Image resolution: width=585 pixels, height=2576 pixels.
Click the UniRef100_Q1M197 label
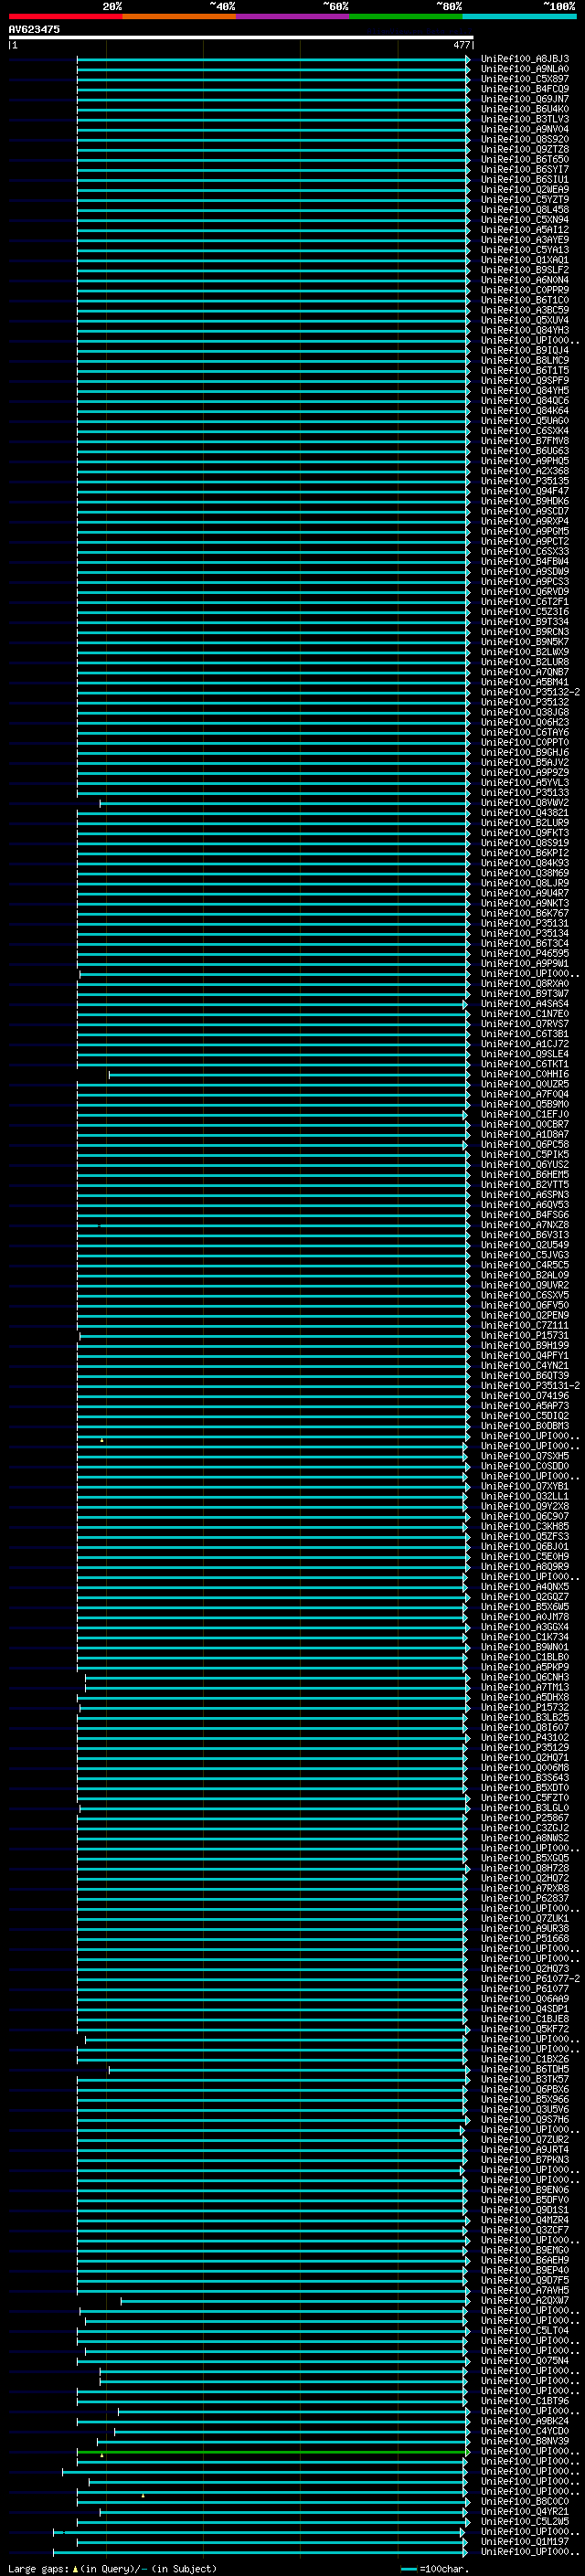(525, 2541)
